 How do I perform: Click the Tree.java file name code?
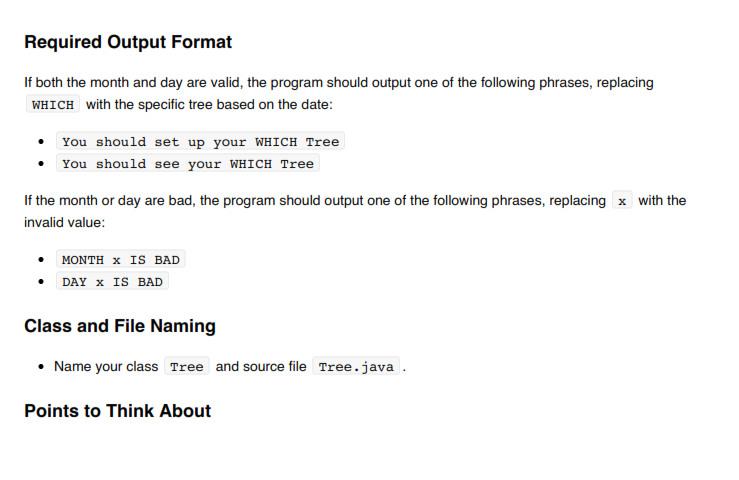pos(356,366)
